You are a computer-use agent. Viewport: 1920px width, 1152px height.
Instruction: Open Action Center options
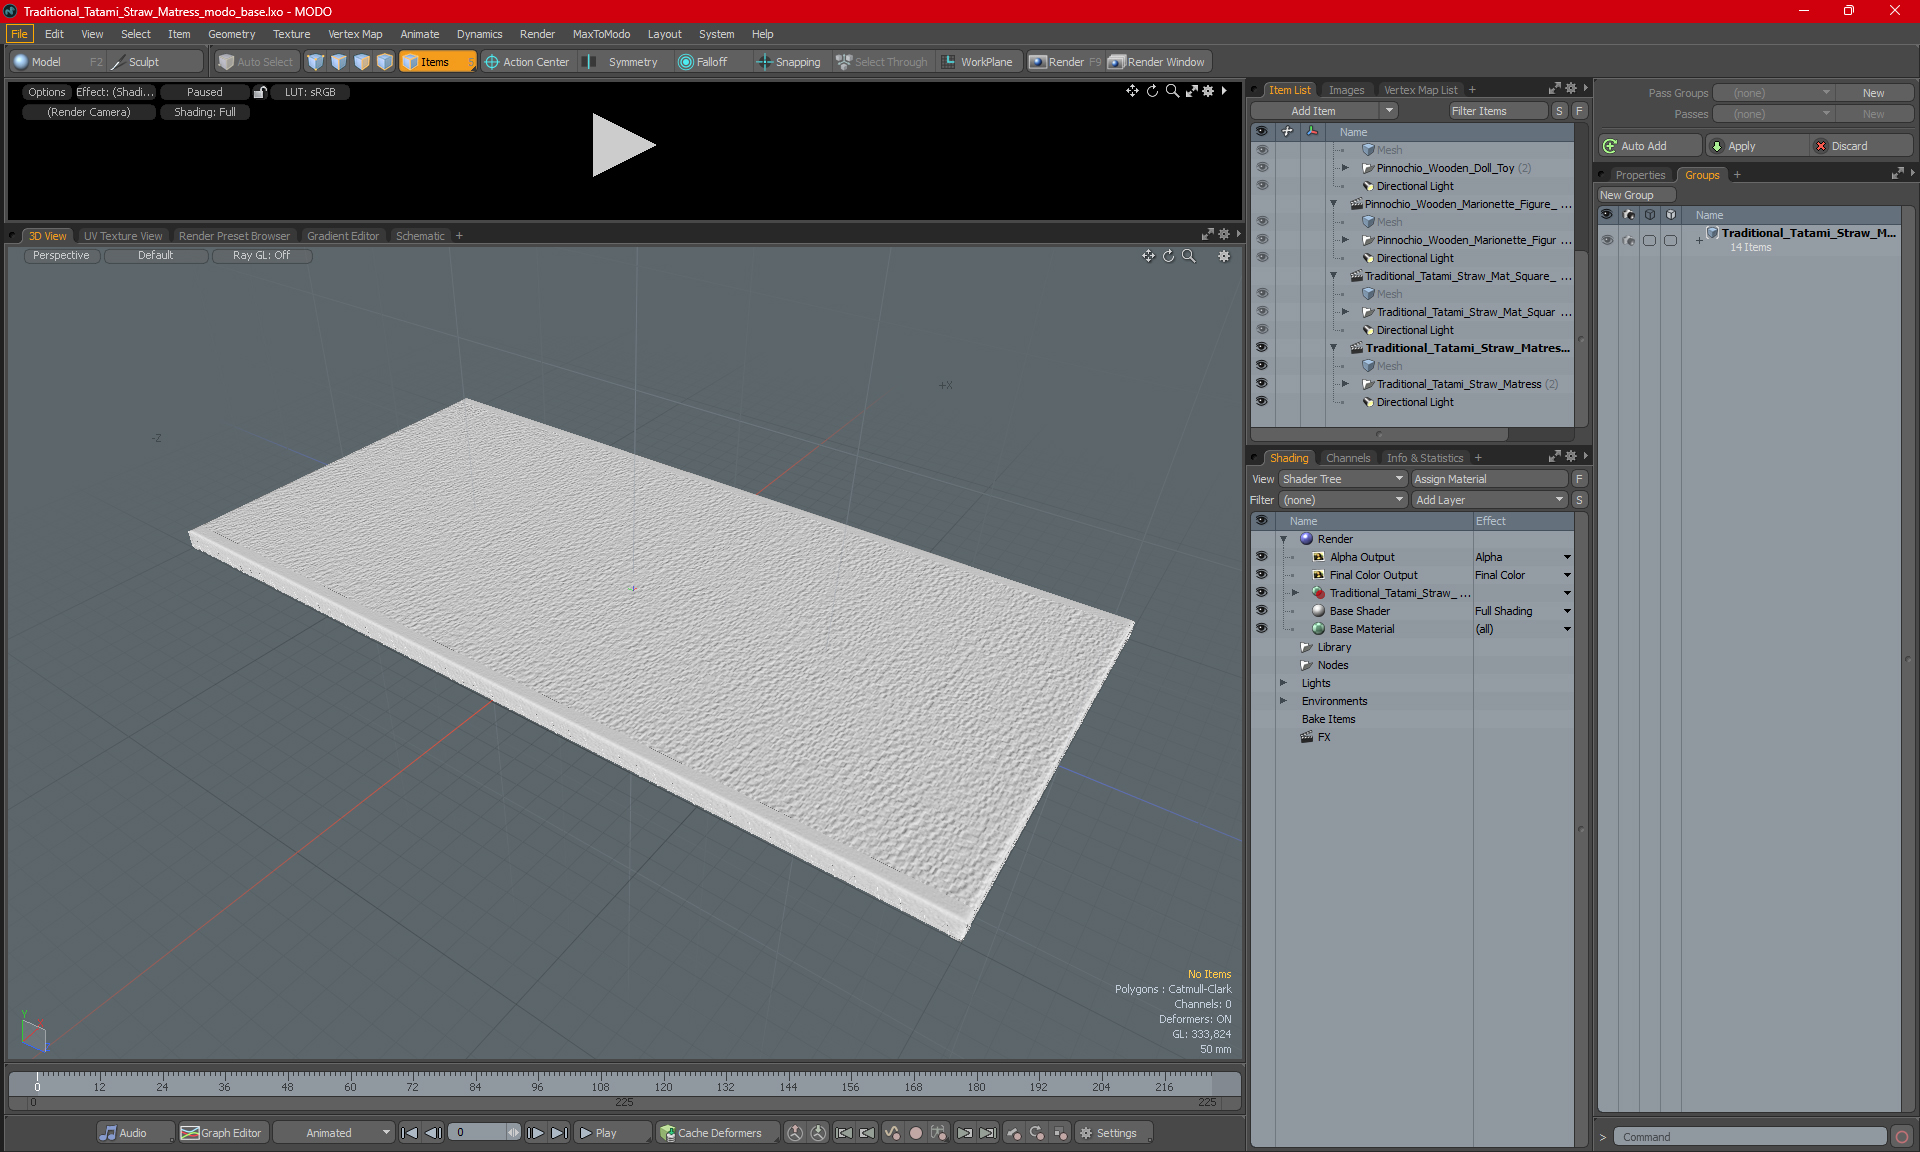[x=526, y=62]
